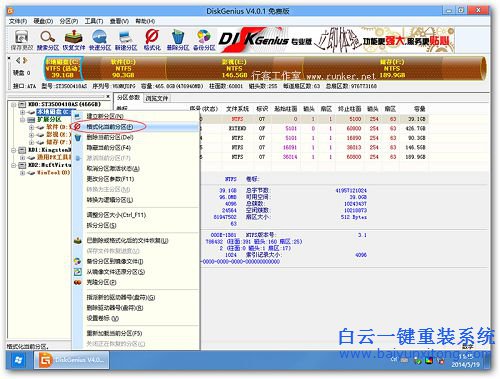Click the restore icon beside 从镜像文件还原分区
Screen dimensions: 500x379
(x=78, y=272)
